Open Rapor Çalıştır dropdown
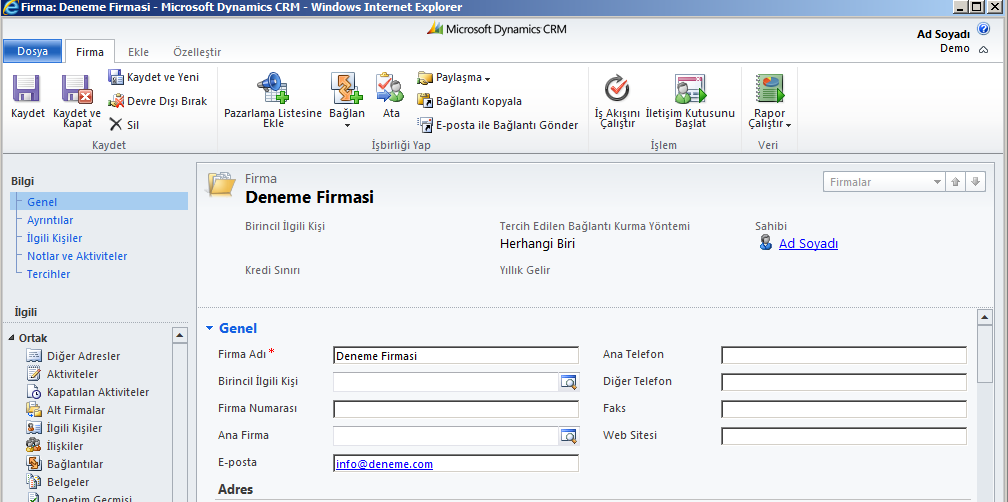 coord(770,100)
